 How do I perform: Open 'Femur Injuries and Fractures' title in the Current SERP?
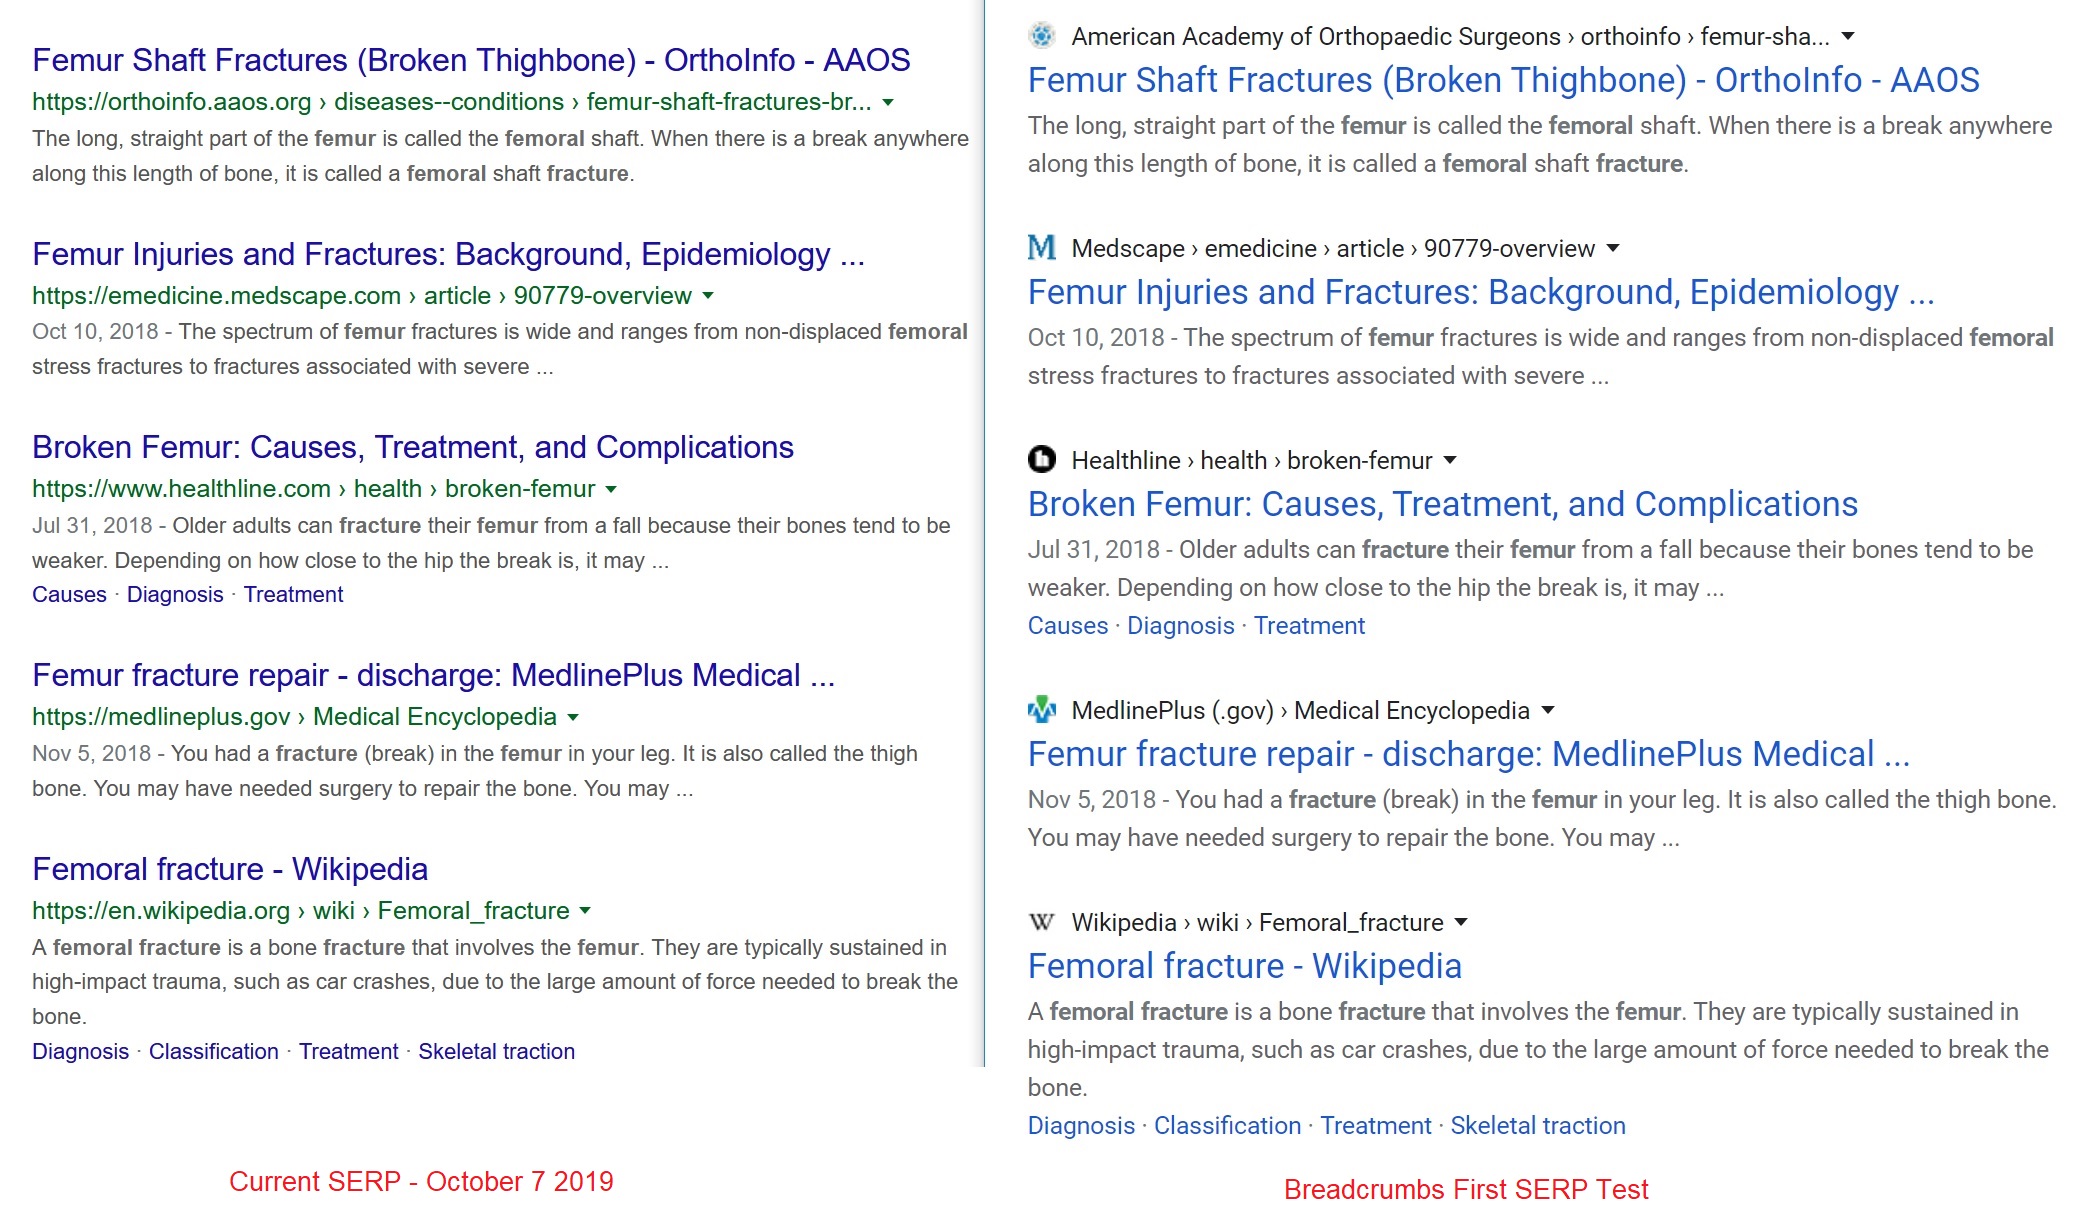coord(448,254)
